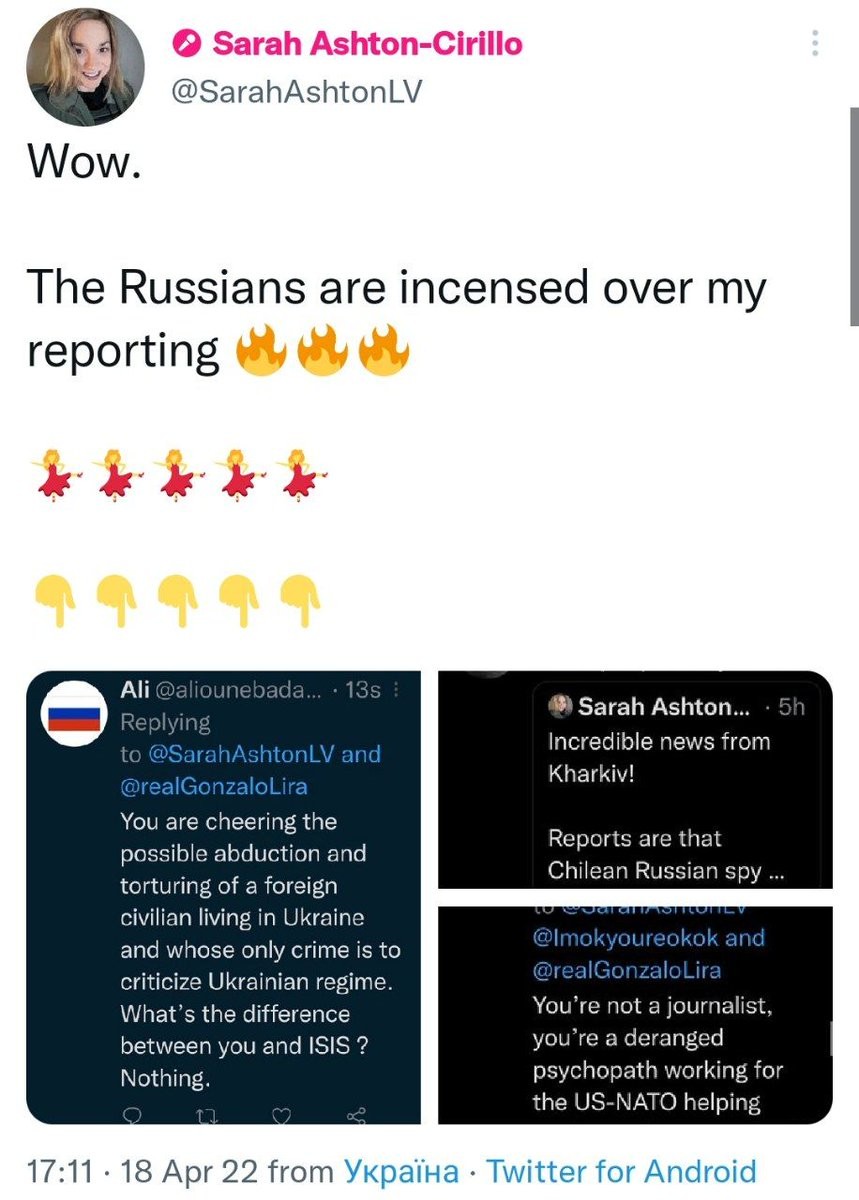Open Sarah Ashton-Cirillo's profile avatar photo
This screenshot has height=1200, width=859.
pos(85,71)
